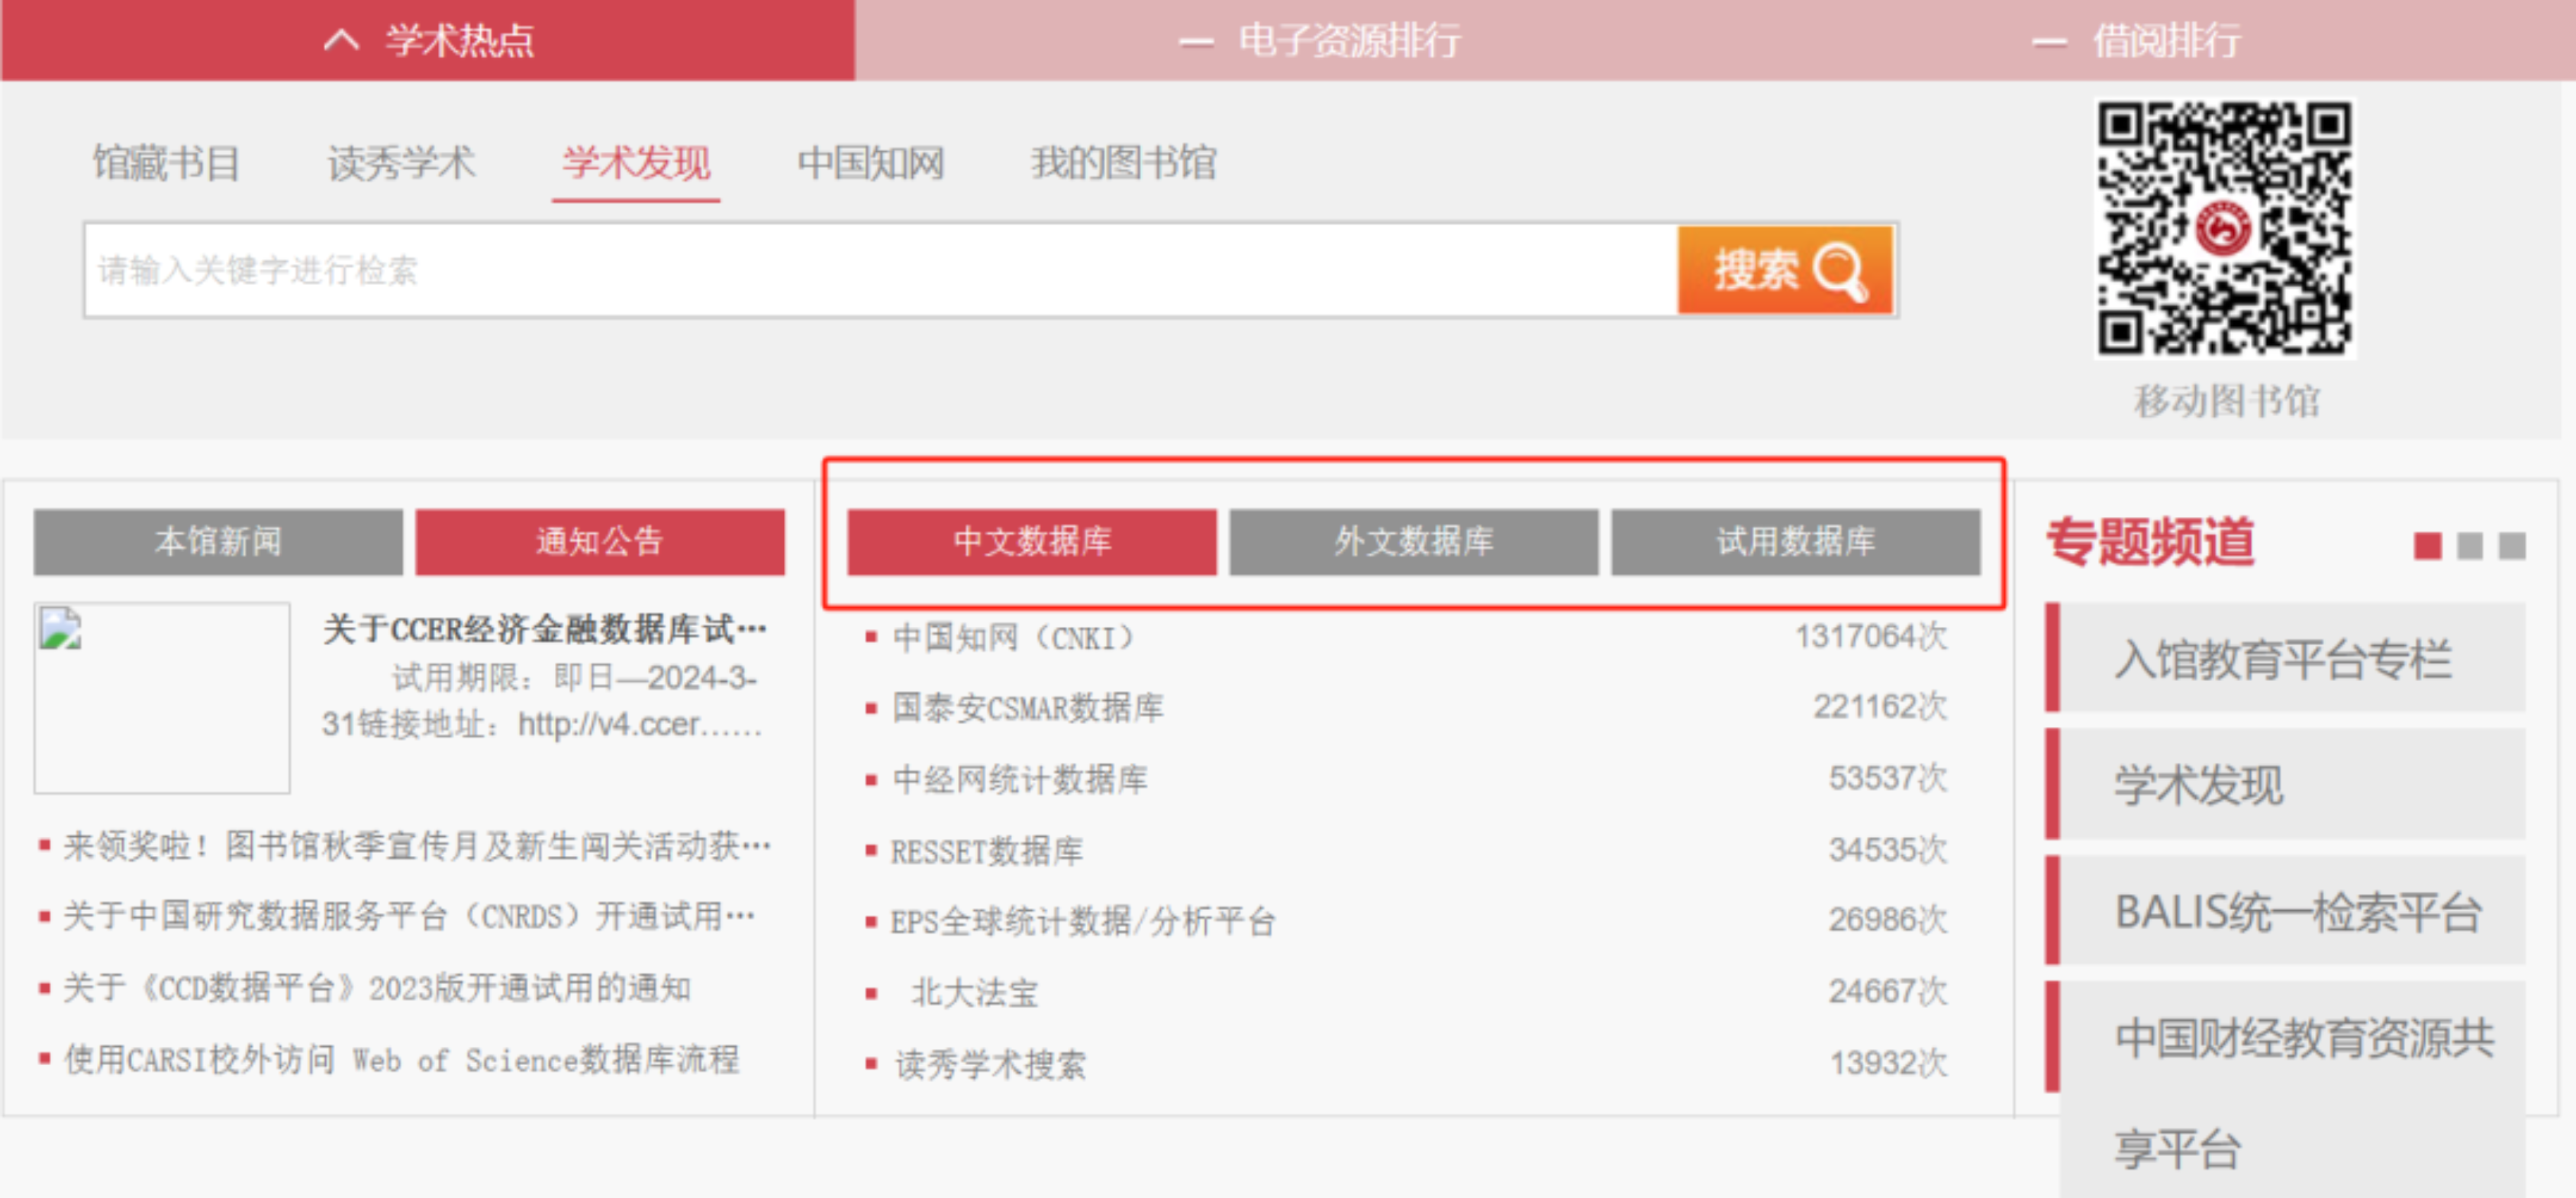Viewport: 2576px width, 1198px height.
Task: Click the mobile library QR code
Action: coord(2224,228)
